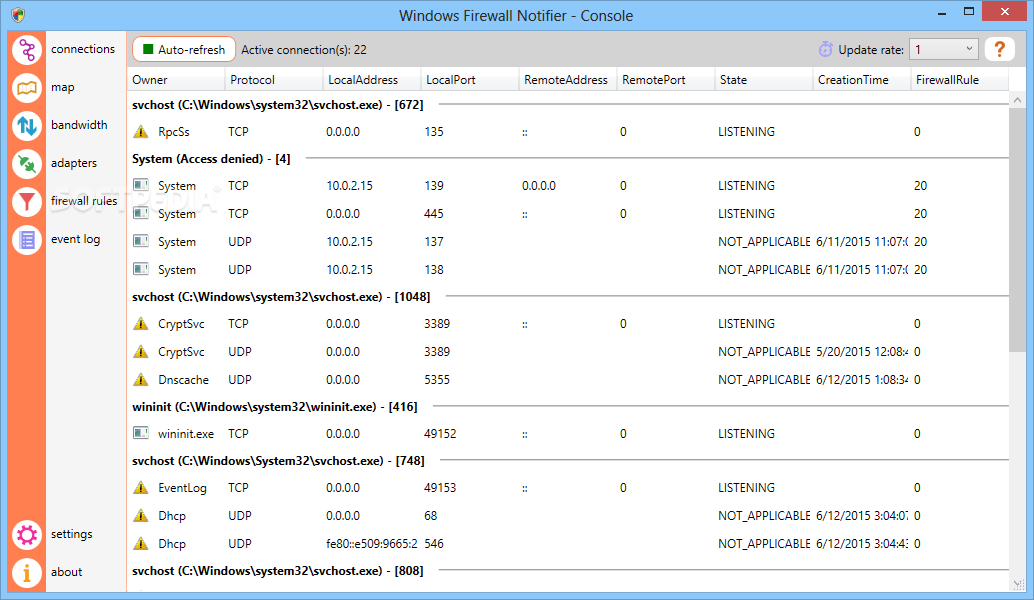Sort by Owner column header
Image resolution: width=1034 pixels, height=600 pixels.
pyautogui.click(x=176, y=80)
